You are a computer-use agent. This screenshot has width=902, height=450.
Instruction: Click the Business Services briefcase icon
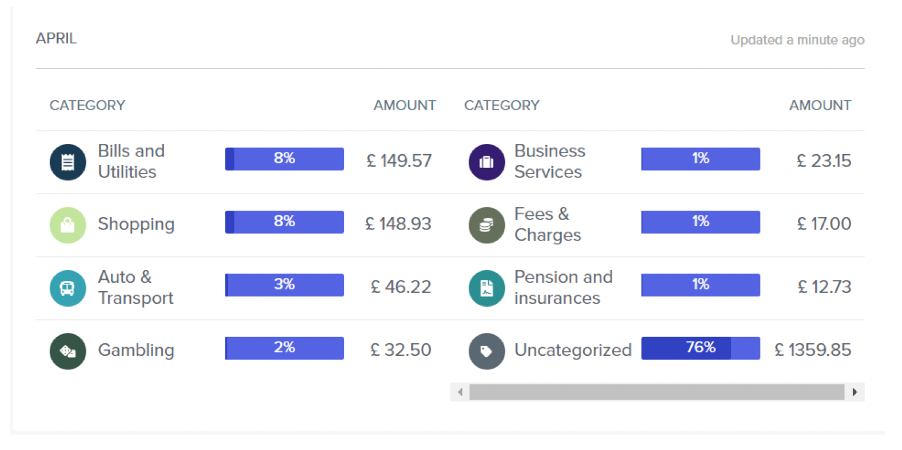click(x=486, y=161)
